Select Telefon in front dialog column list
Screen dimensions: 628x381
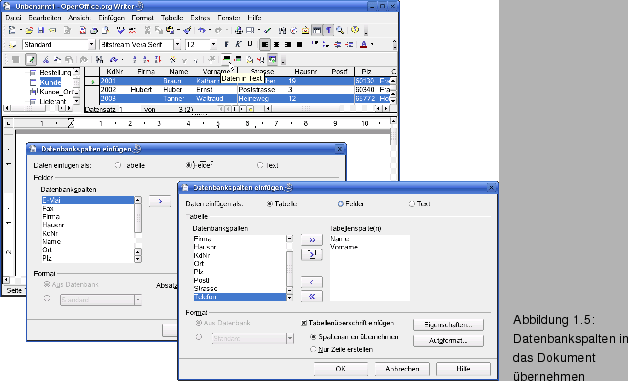click(240, 297)
